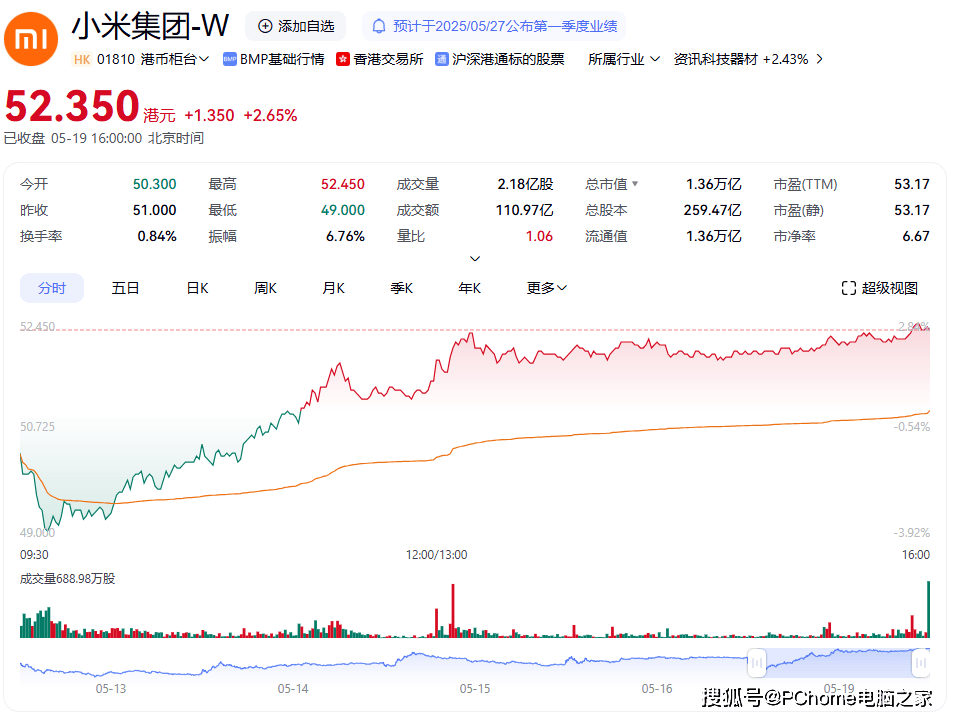Image resolution: width=953 pixels, height=719 pixels.
Task: Click the 最低 value 49.000
Action: click(x=343, y=210)
